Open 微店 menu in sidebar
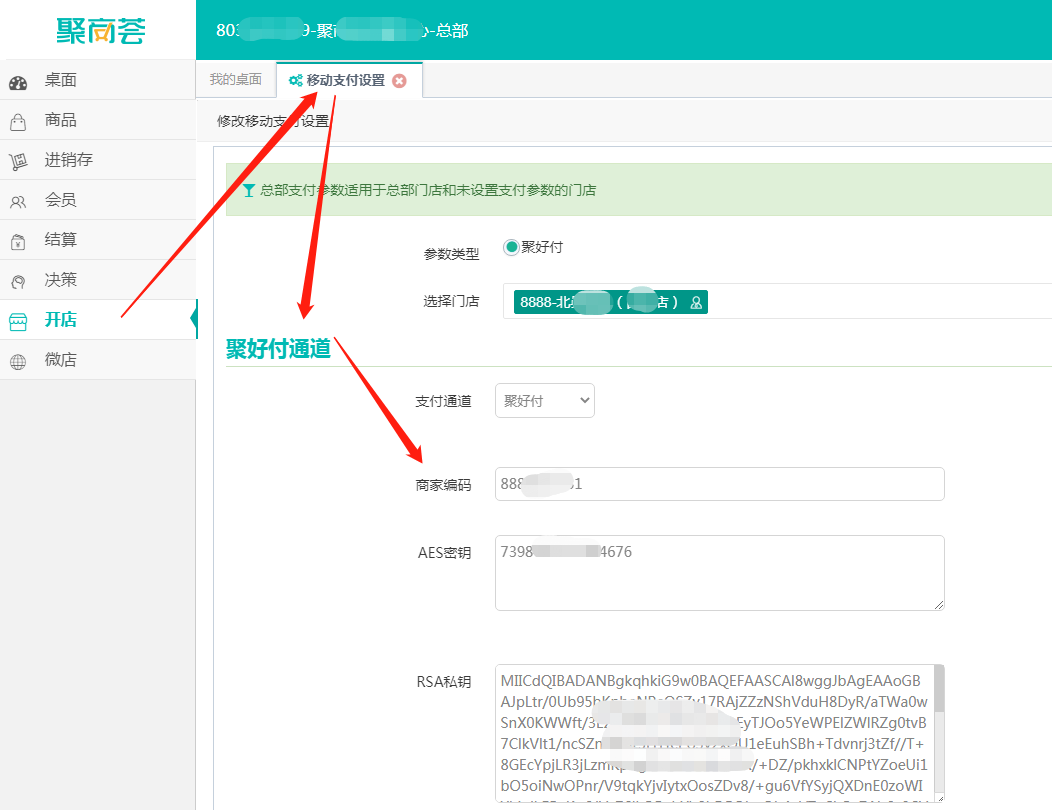Viewport: 1052px width, 810px height. (x=98, y=360)
